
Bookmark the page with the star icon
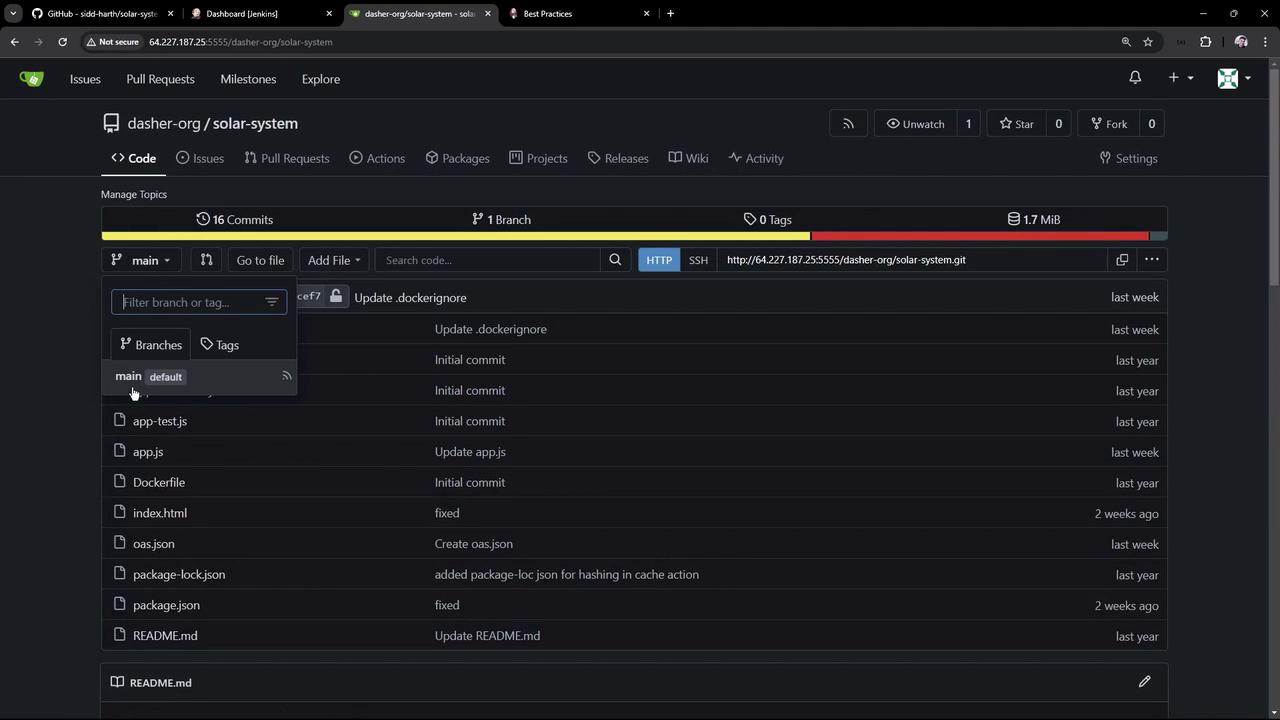click(1148, 42)
